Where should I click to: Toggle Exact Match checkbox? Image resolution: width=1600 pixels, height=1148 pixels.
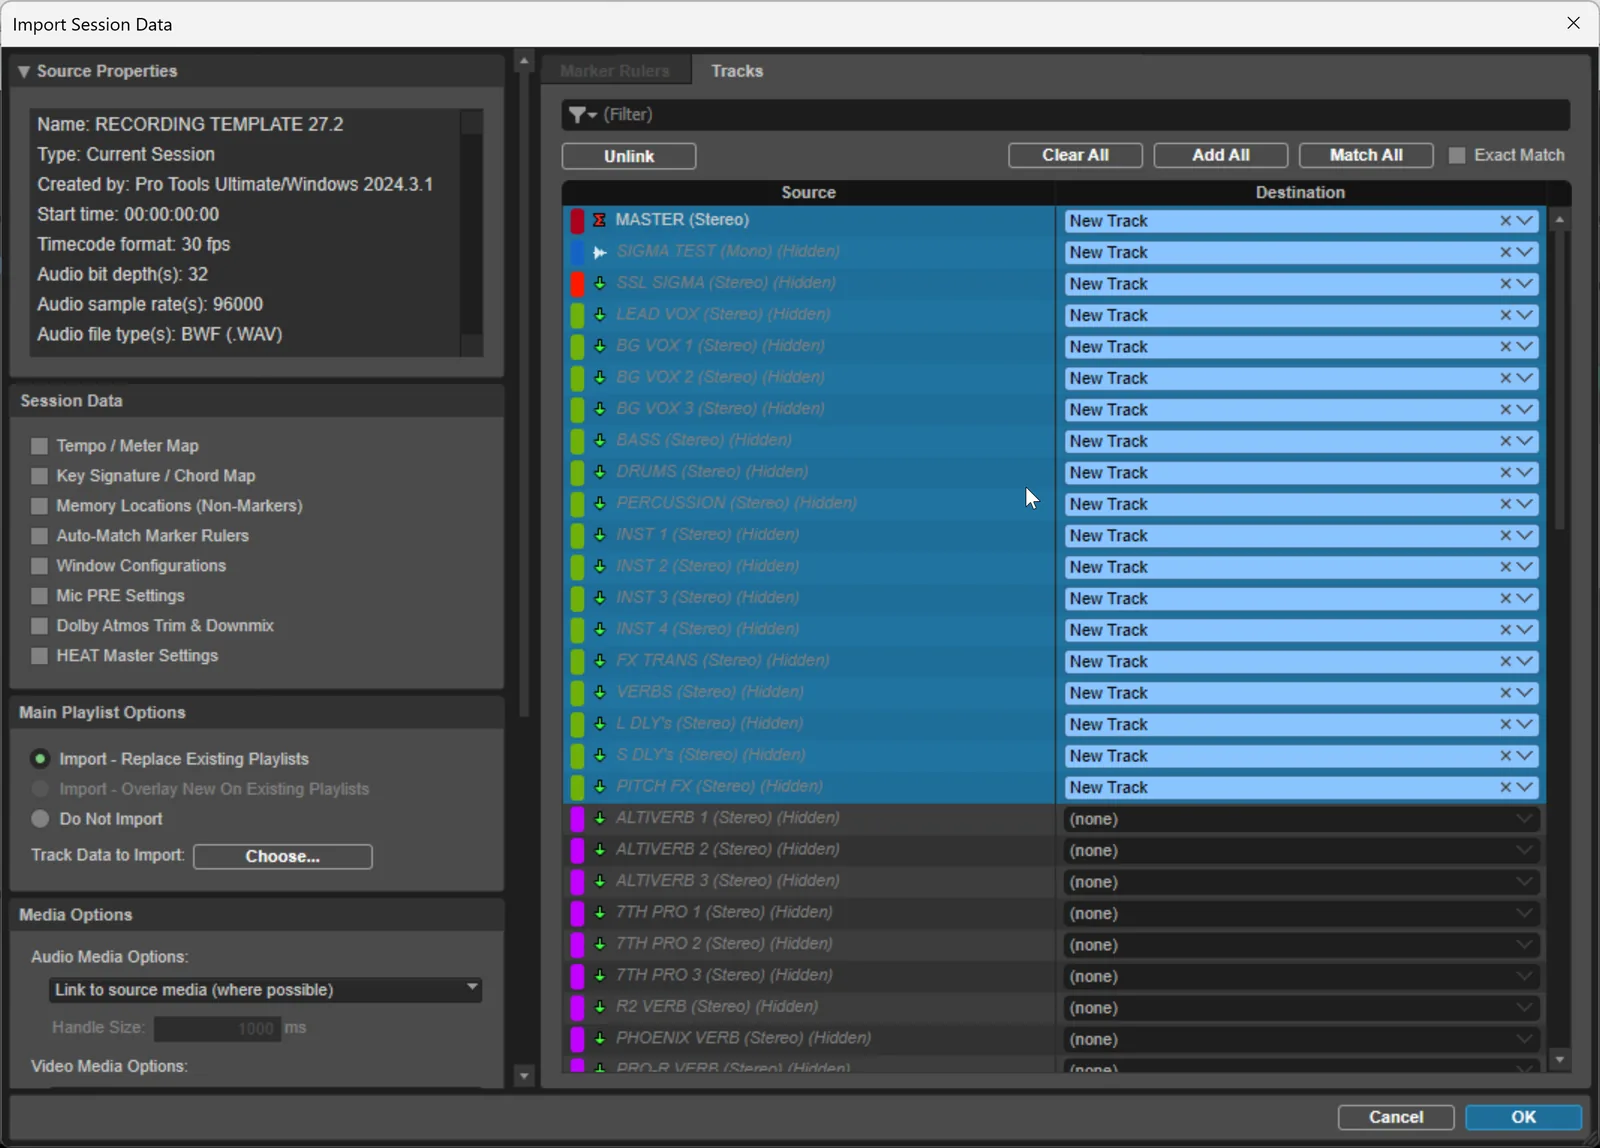(1457, 155)
